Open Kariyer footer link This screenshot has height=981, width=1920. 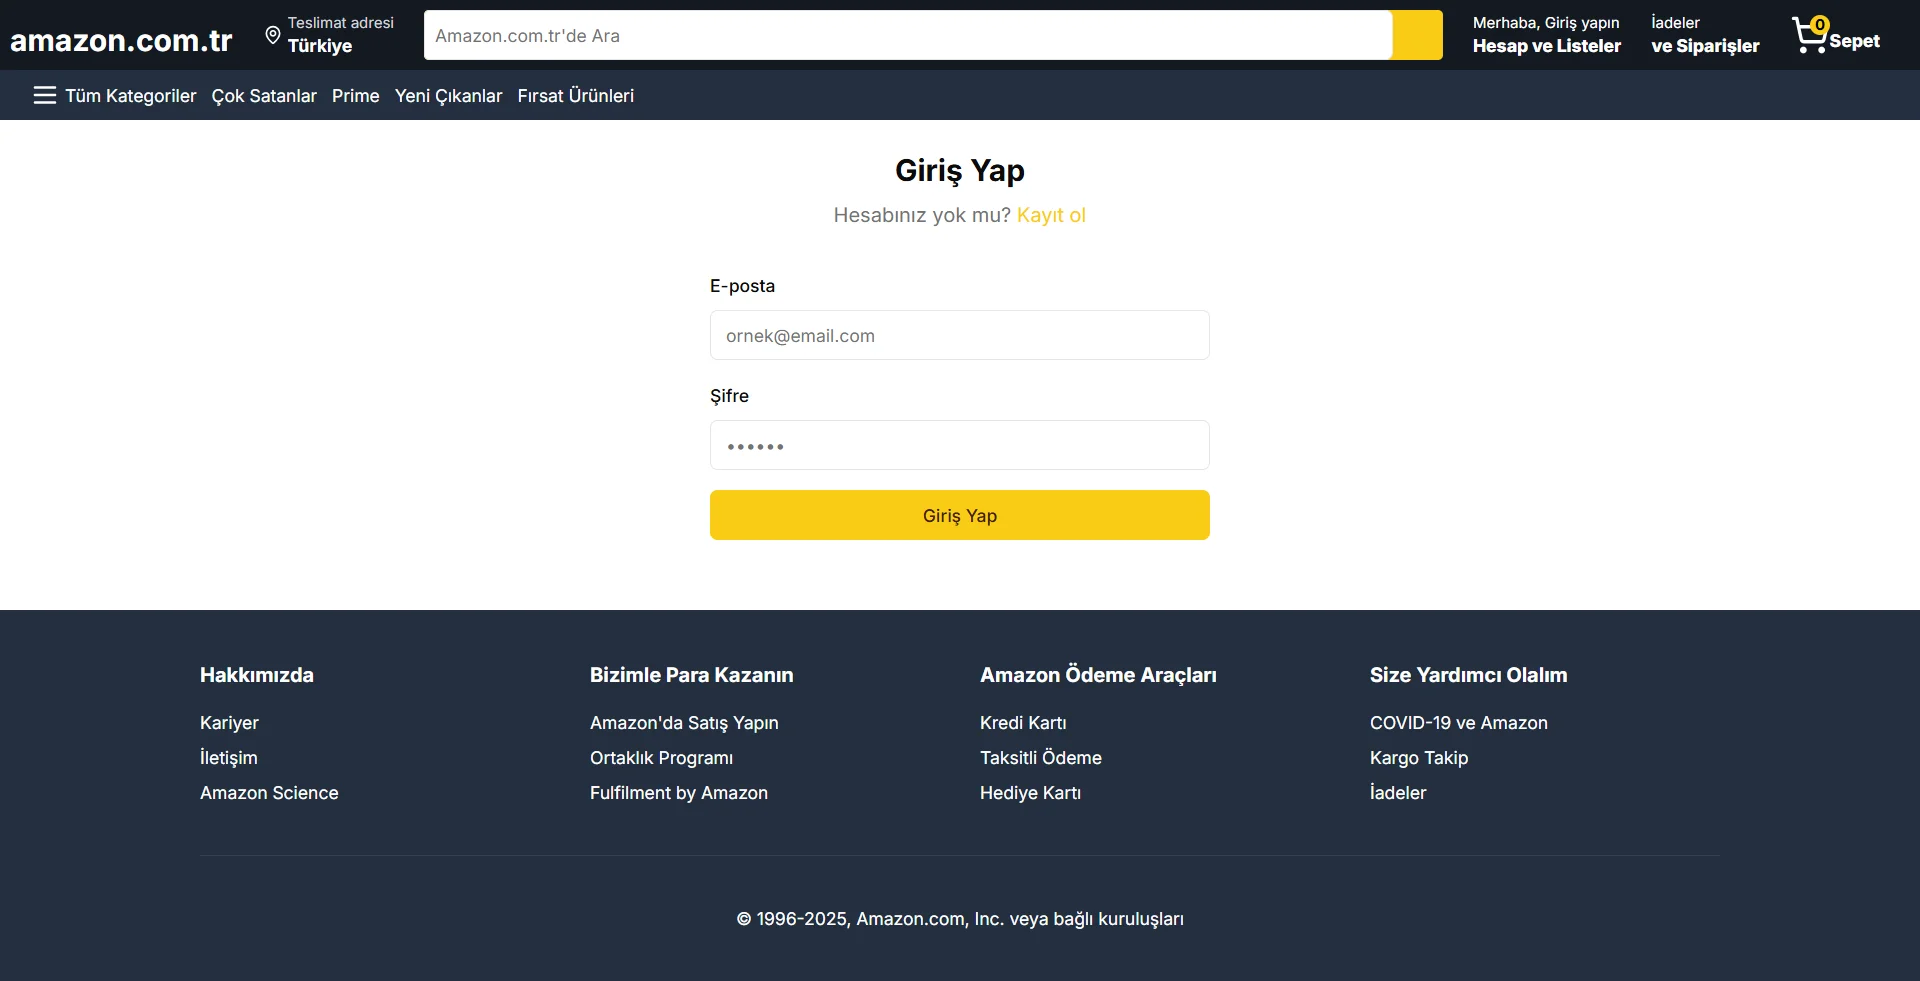[229, 723]
